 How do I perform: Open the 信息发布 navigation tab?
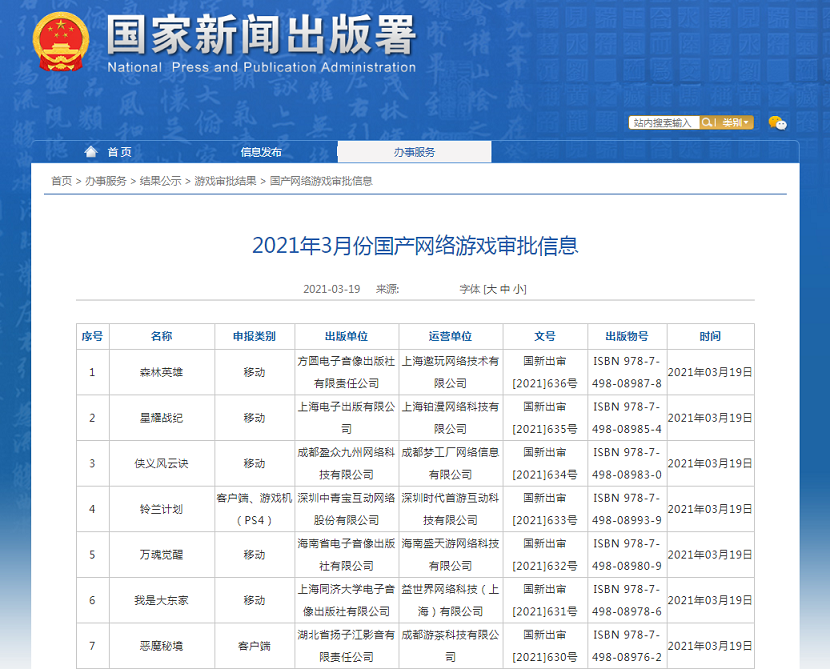tap(261, 152)
